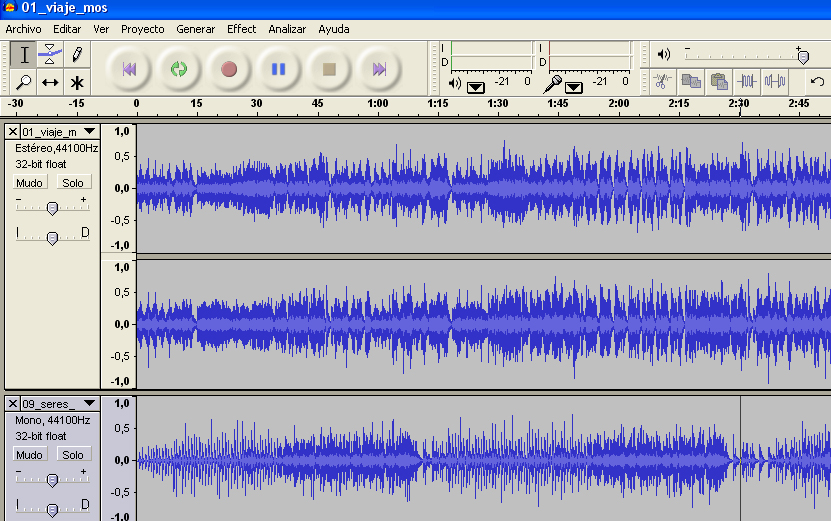Select the Envelope tool
This screenshot has width=831, height=521.
50,54
